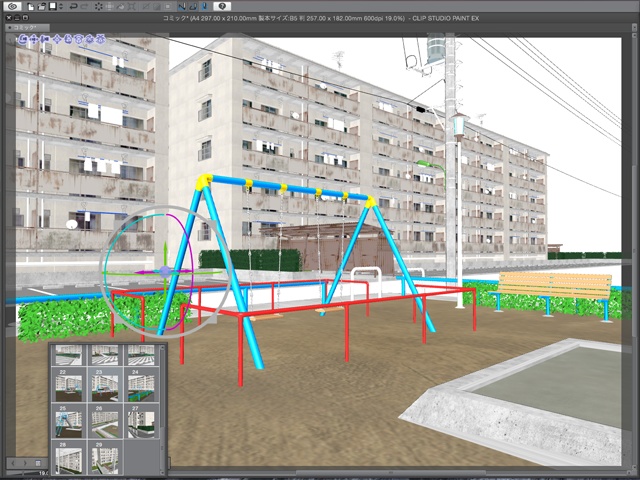Select camera preset thumbnail 23
640x480 pixels.
coord(105,384)
